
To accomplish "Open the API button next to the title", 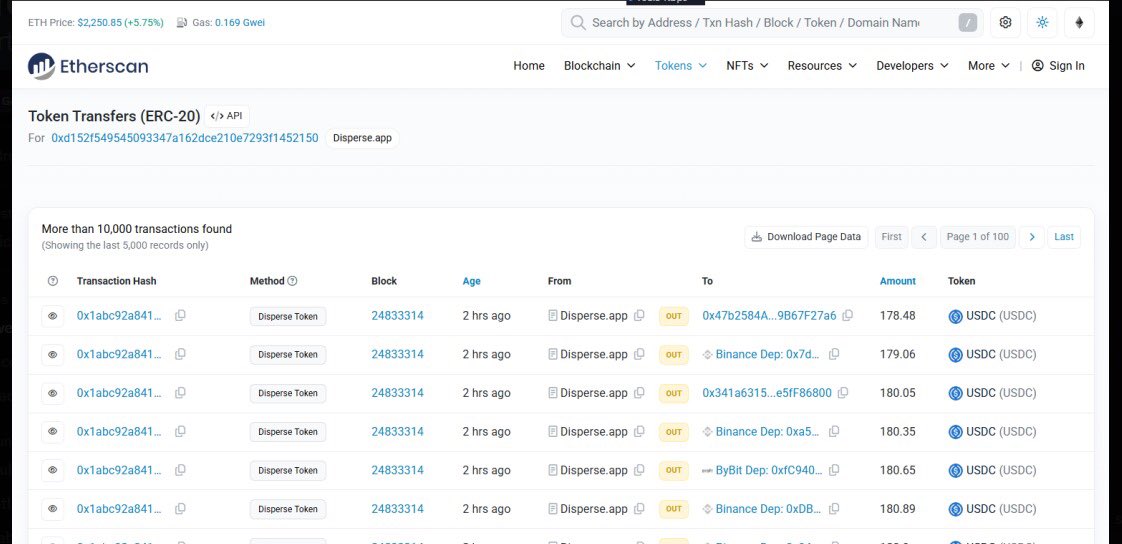I will (227, 116).
